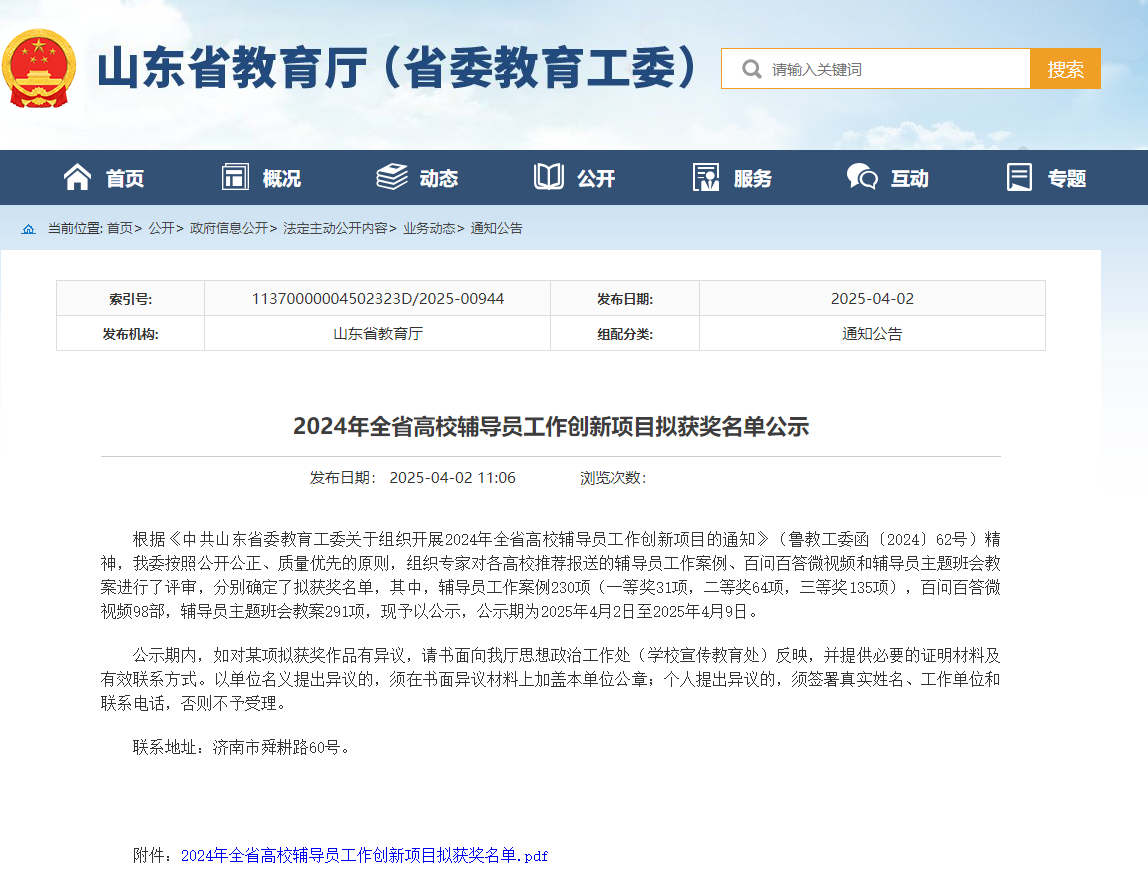This screenshot has height=880, width=1148.
Task: Click the building icon beside 概况
Action: (235, 177)
